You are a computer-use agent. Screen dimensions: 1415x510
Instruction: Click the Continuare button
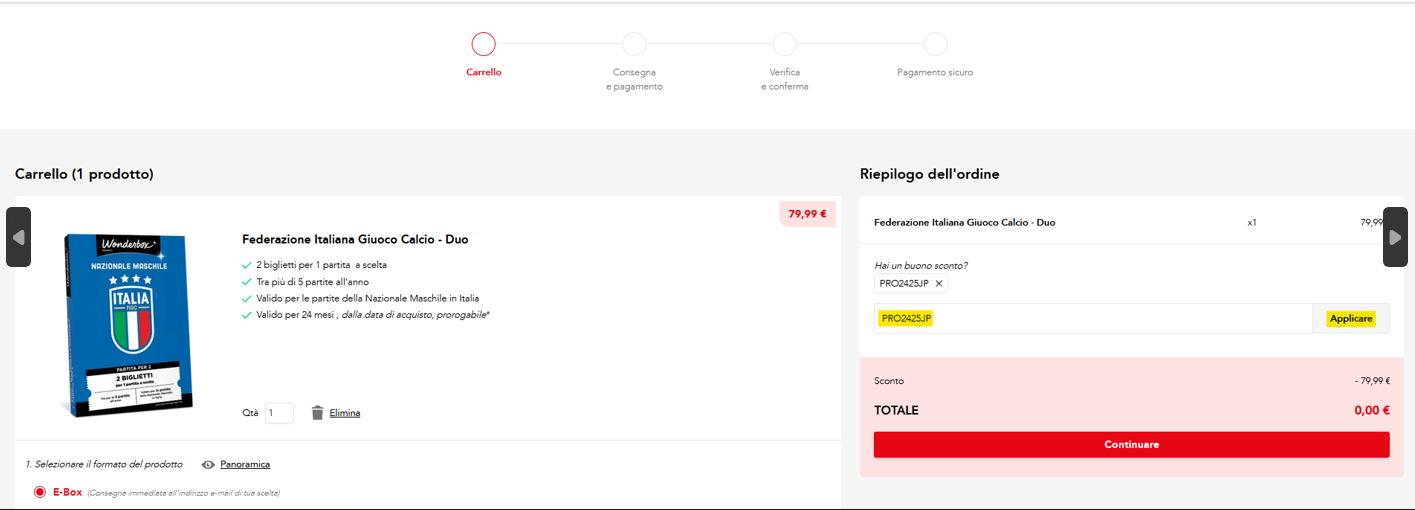1132,445
